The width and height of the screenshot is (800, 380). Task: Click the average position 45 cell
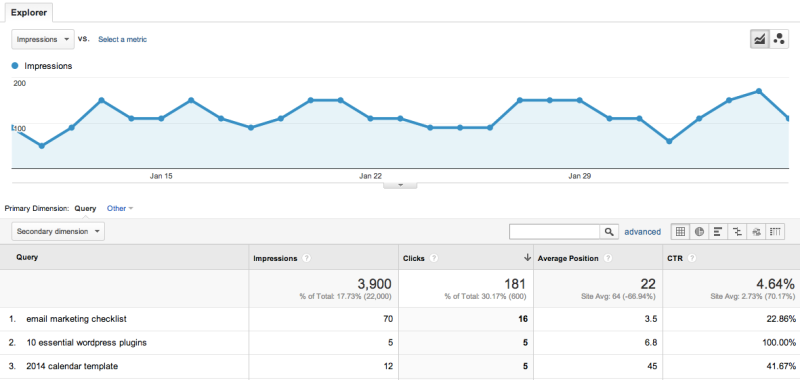(x=653, y=366)
